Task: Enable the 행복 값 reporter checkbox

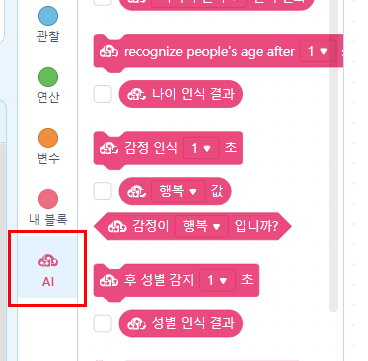Action: (x=102, y=191)
